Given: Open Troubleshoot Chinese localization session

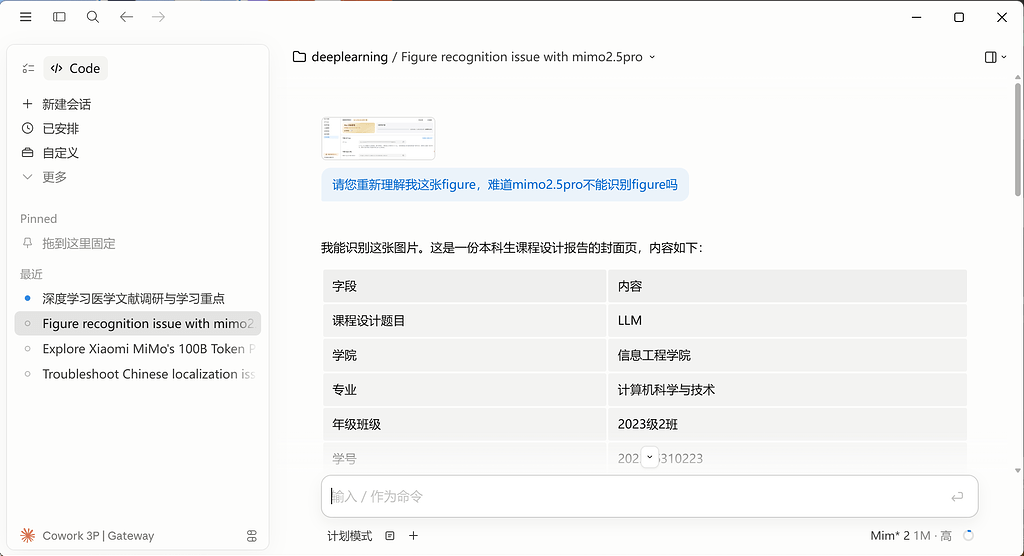Looking at the screenshot, I should pyautogui.click(x=138, y=374).
